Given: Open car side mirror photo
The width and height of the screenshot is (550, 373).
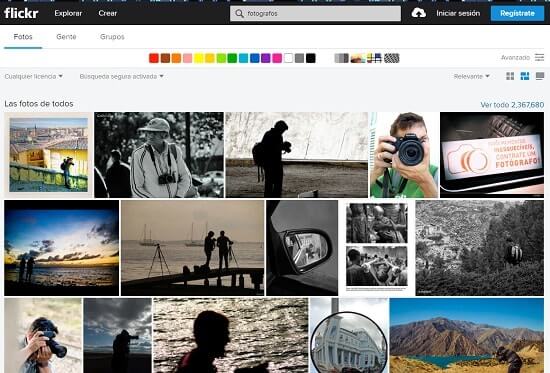Looking at the screenshot, I should (302, 248).
